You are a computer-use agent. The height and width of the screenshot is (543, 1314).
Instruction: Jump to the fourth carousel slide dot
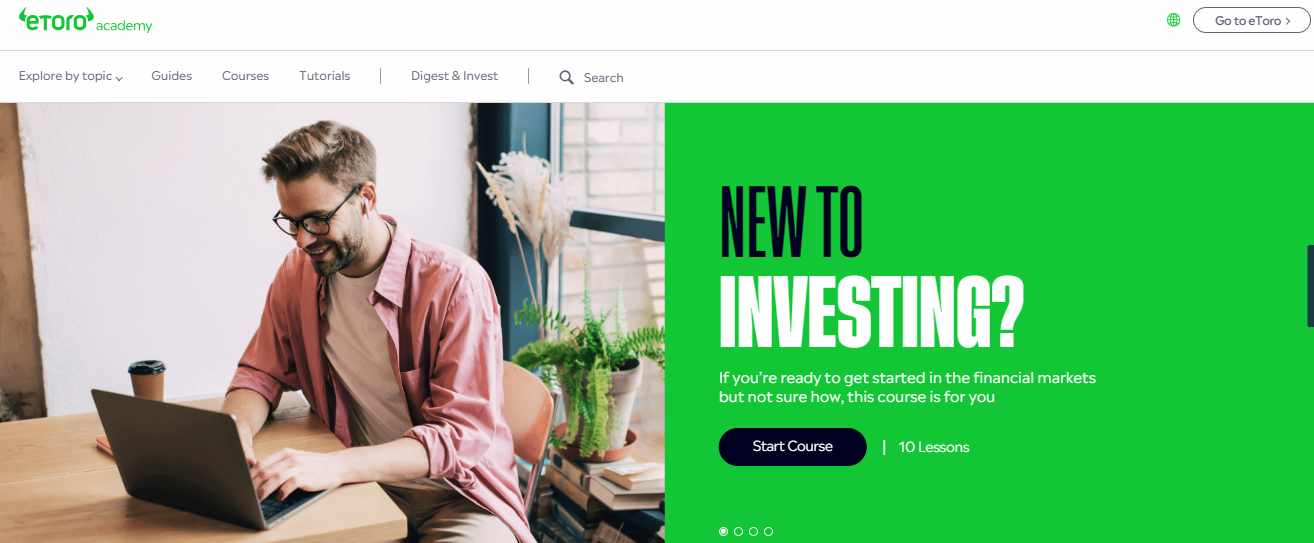768,532
